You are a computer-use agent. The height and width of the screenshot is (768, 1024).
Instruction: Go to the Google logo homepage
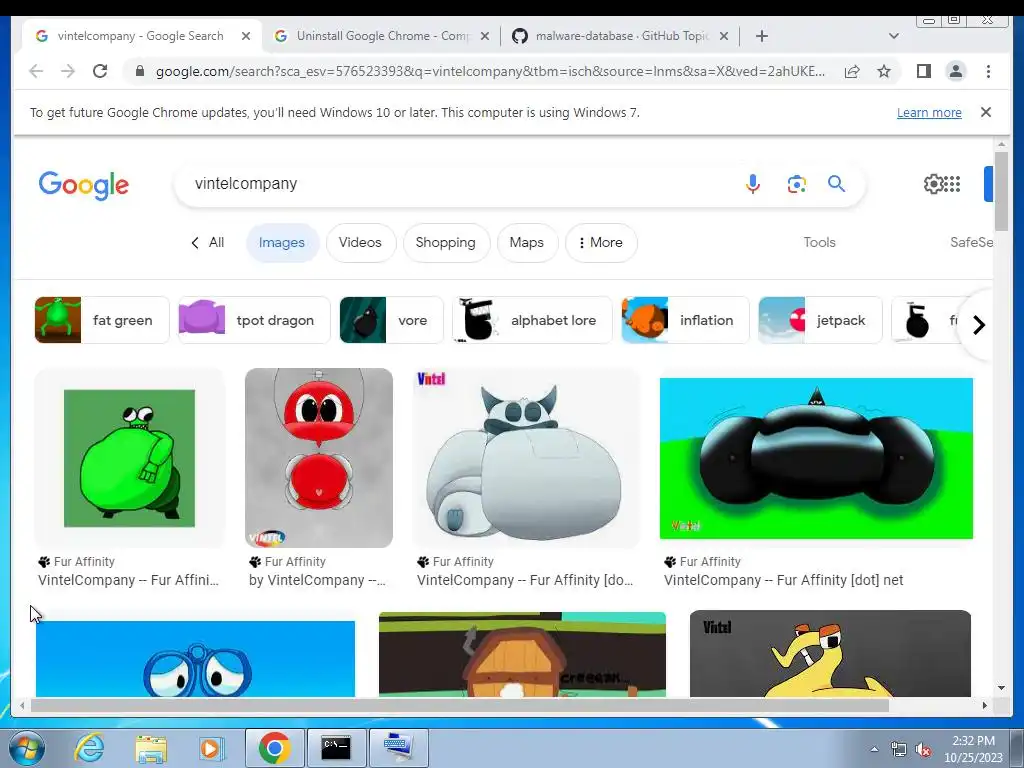[x=84, y=185]
